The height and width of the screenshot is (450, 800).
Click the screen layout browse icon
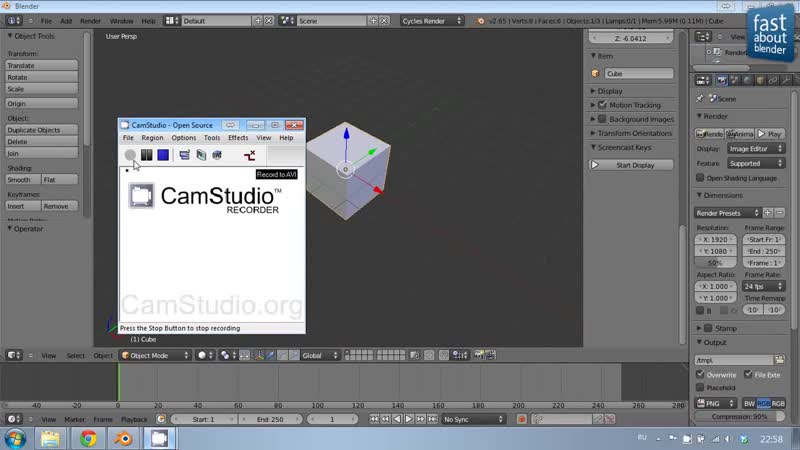tap(172, 20)
